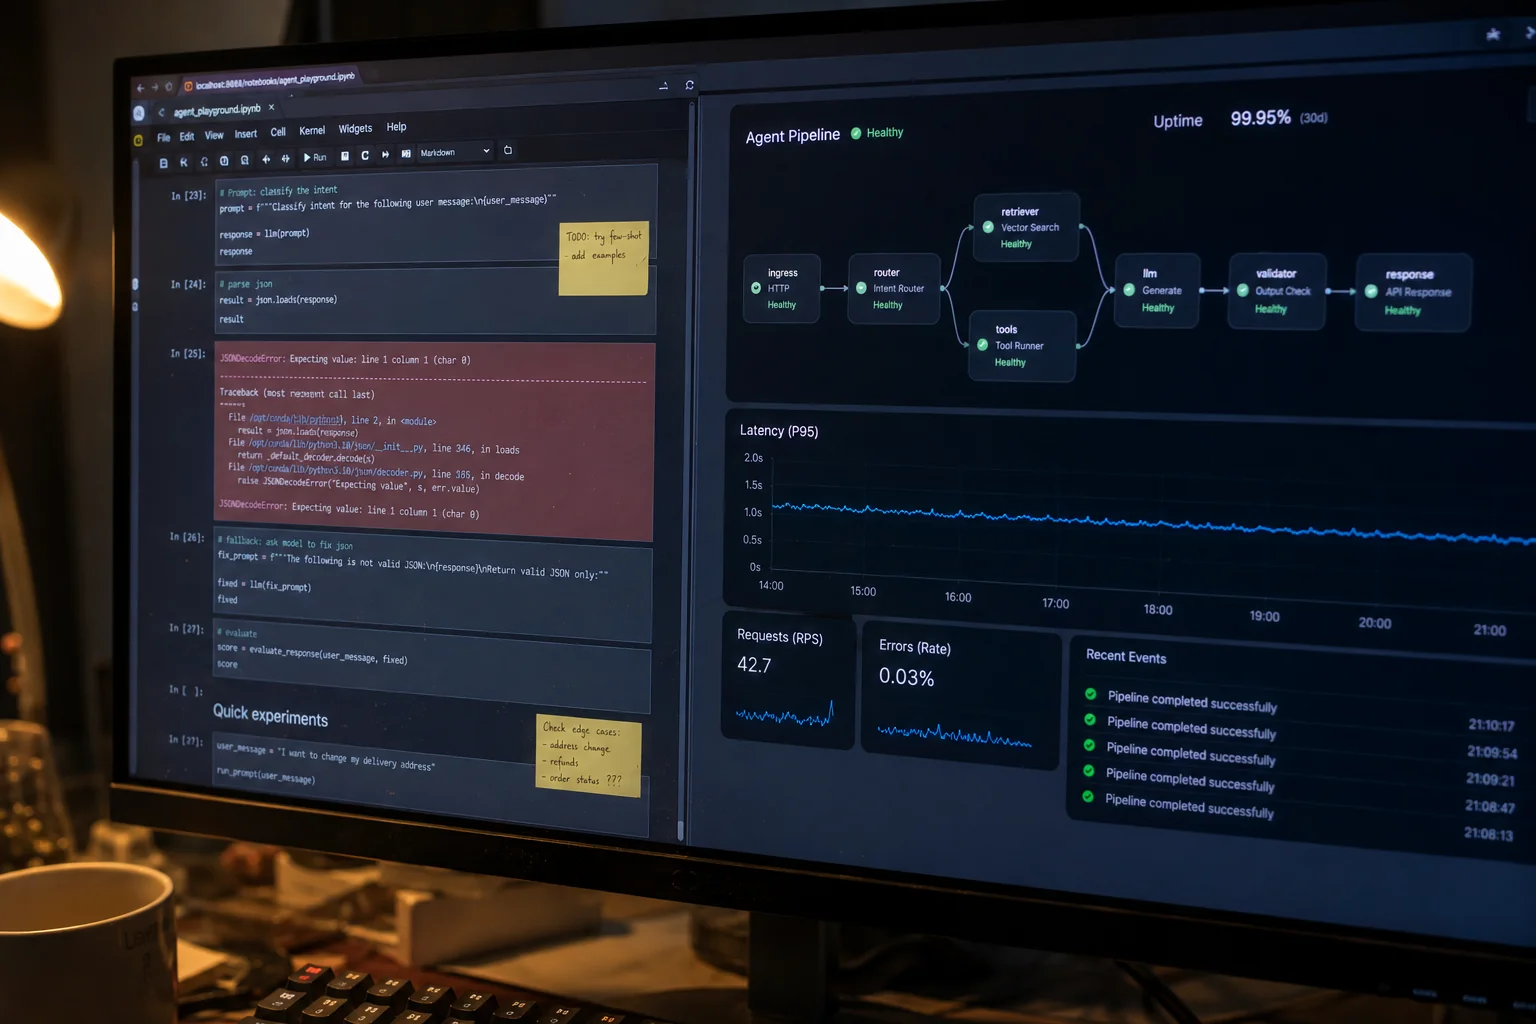1536x1024 pixels.
Task: Open the Edit menu
Action: [x=187, y=136]
